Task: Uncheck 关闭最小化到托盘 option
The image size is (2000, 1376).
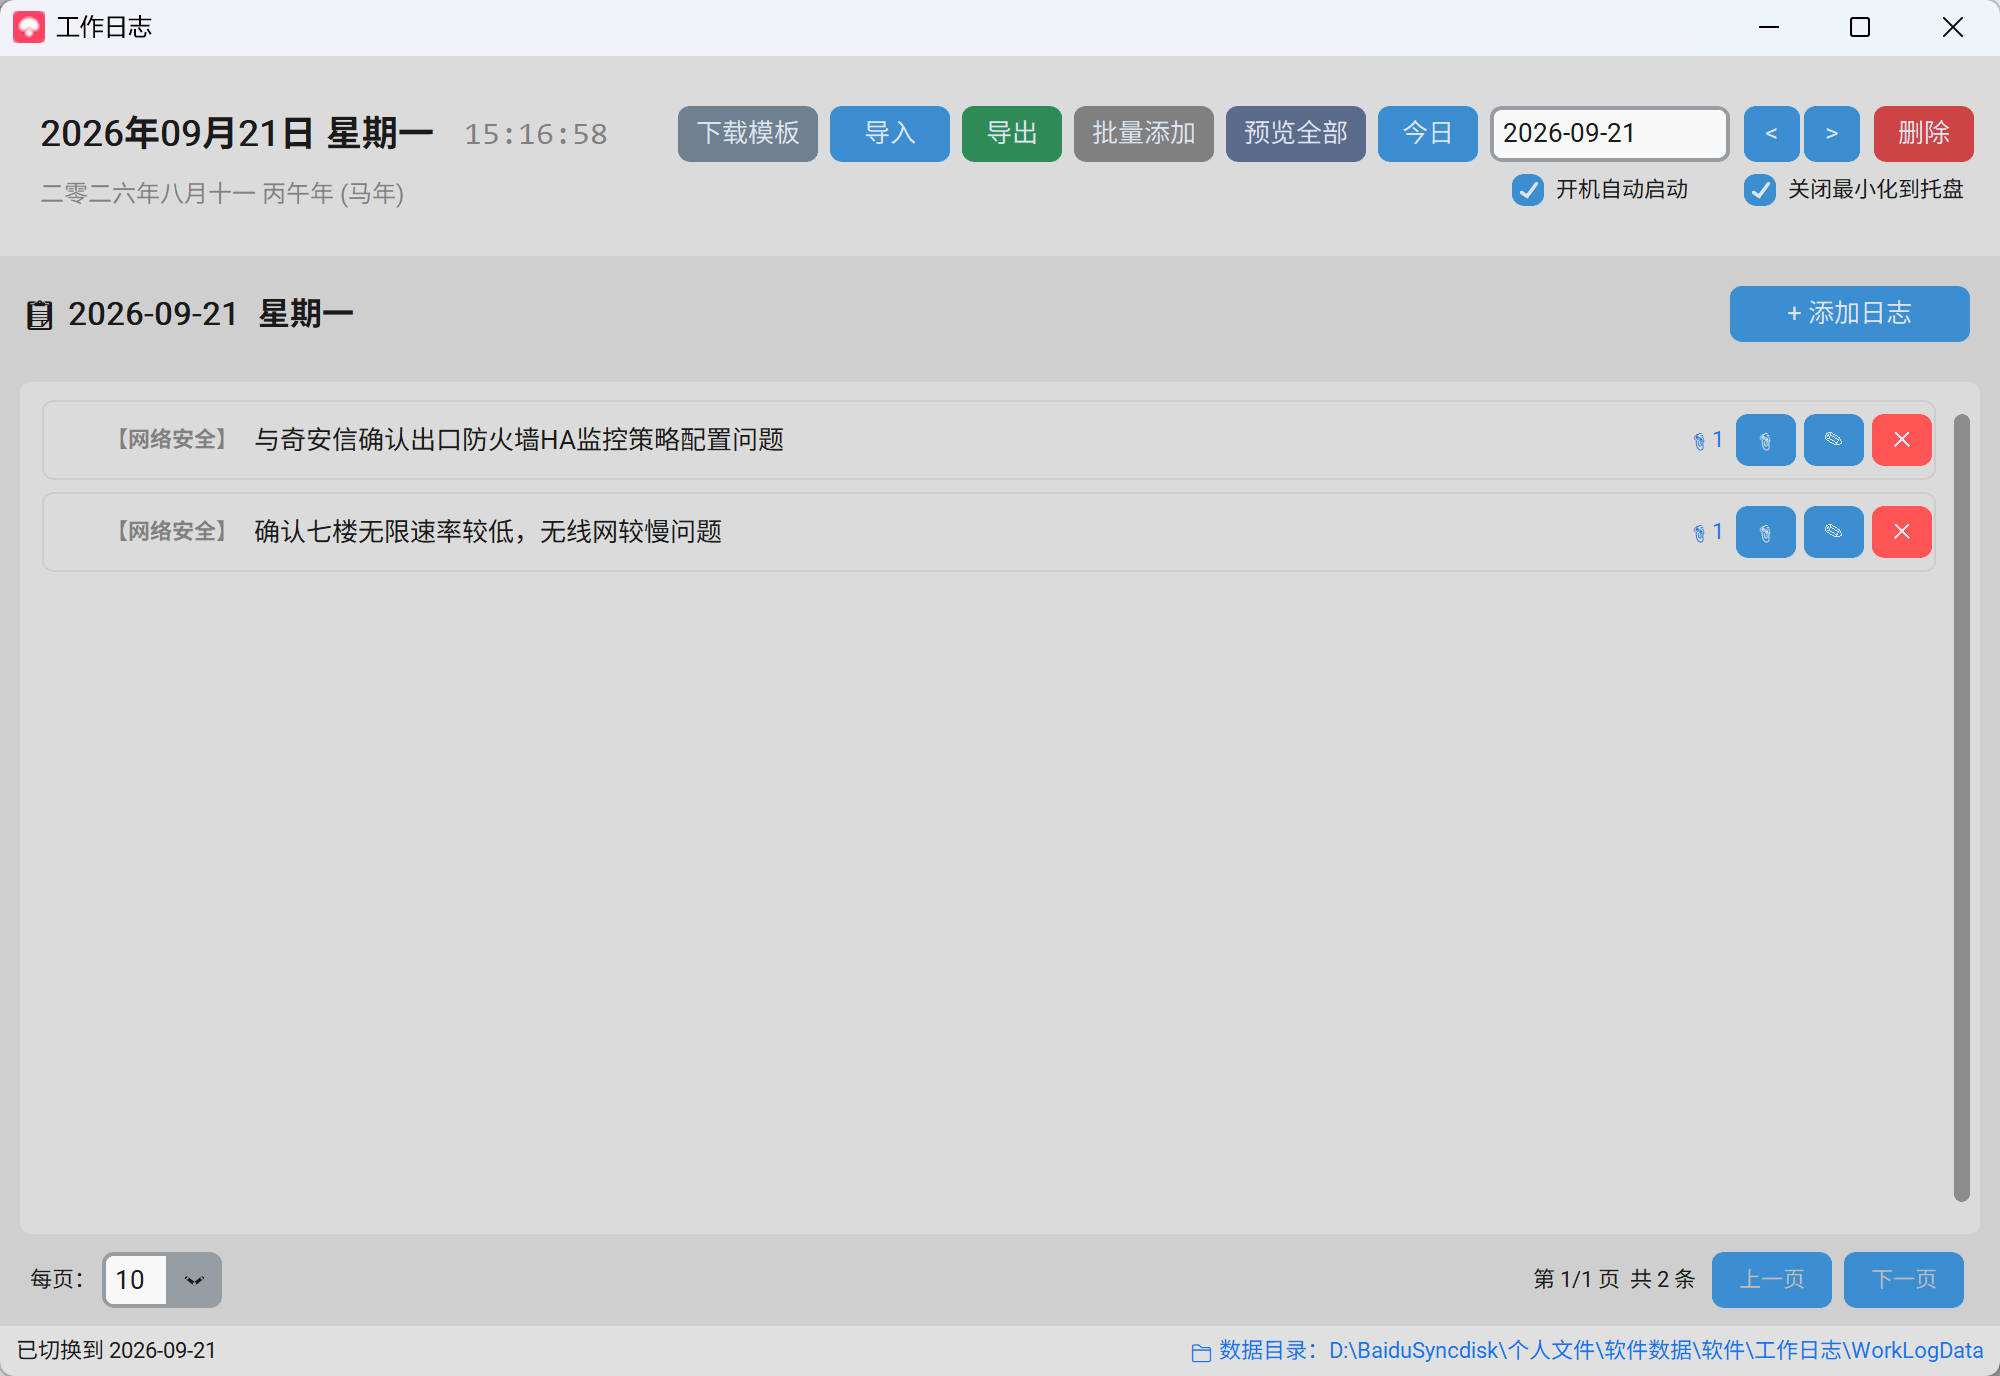Action: pyautogui.click(x=1759, y=190)
